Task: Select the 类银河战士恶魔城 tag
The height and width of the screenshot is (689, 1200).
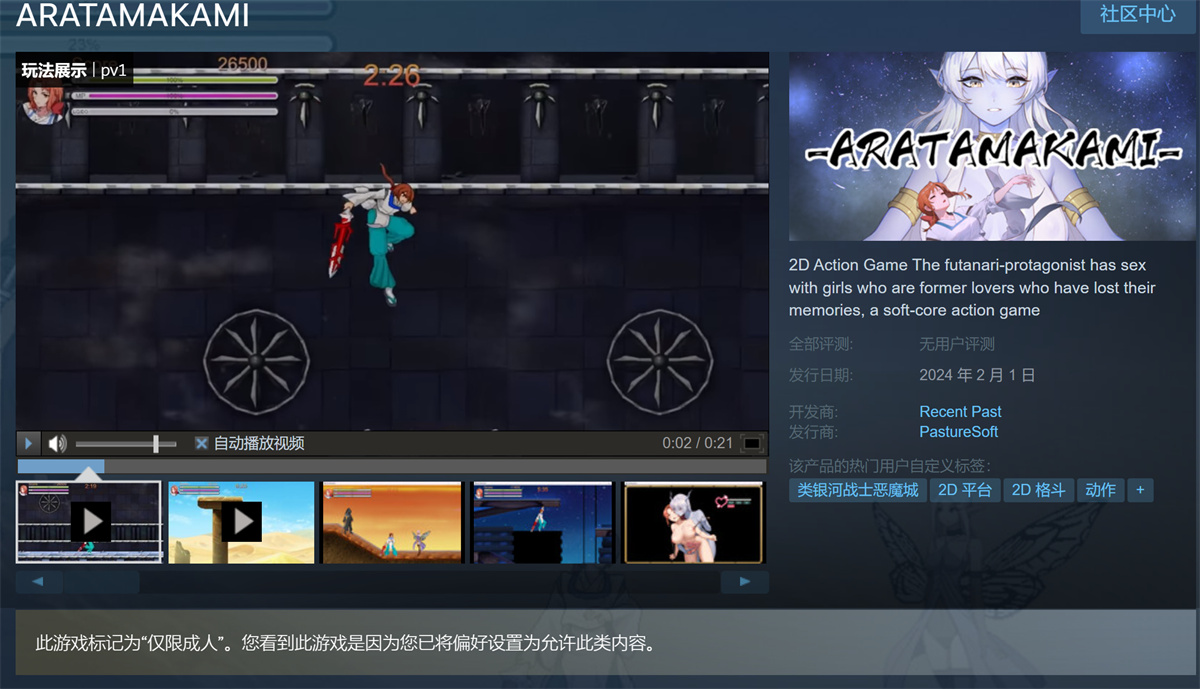Action: pyautogui.click(x=857, y=490)
